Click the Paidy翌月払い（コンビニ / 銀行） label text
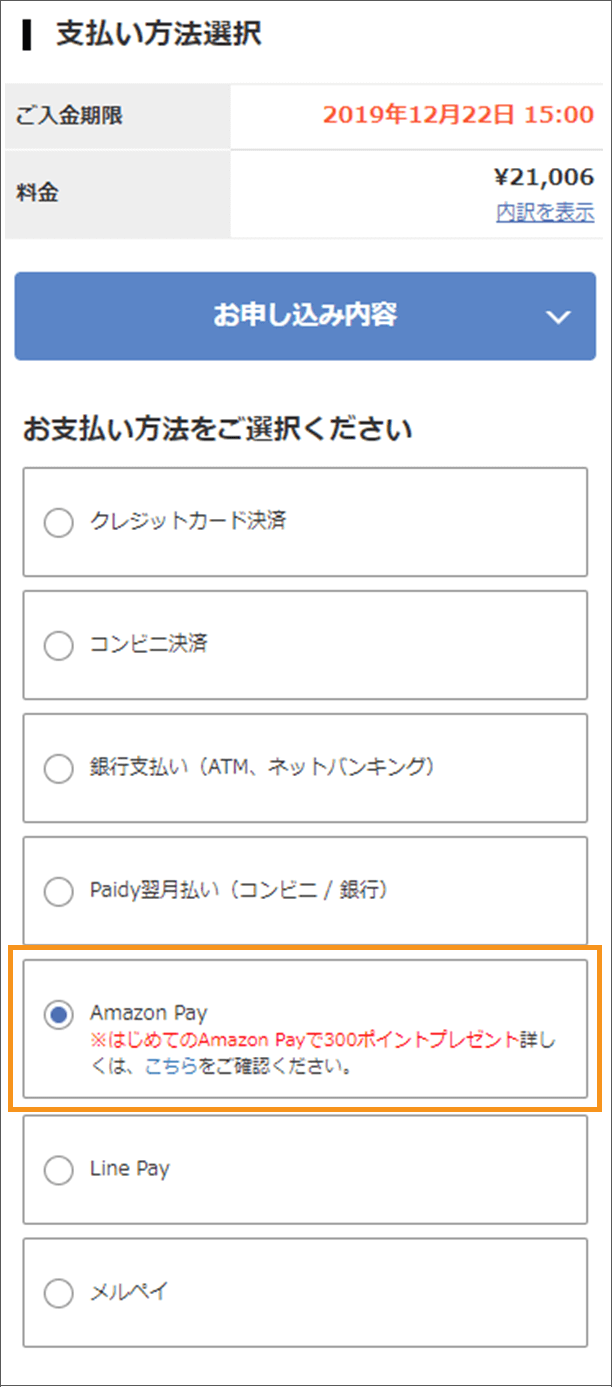Viewport: 612px width, 1387px height. pos(238,890)
